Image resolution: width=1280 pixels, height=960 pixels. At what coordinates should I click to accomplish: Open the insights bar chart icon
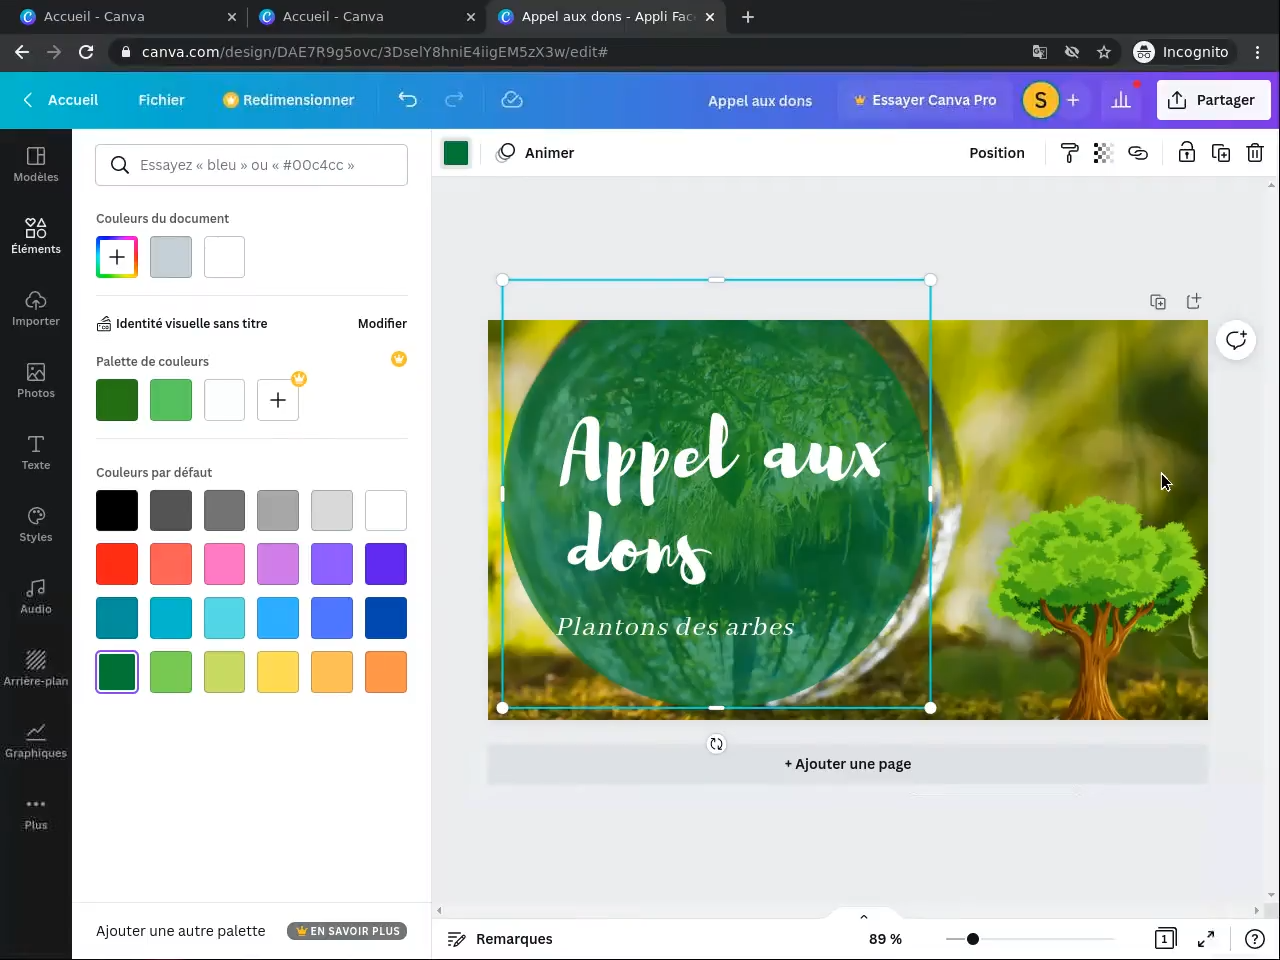(x=1121, y=100)
